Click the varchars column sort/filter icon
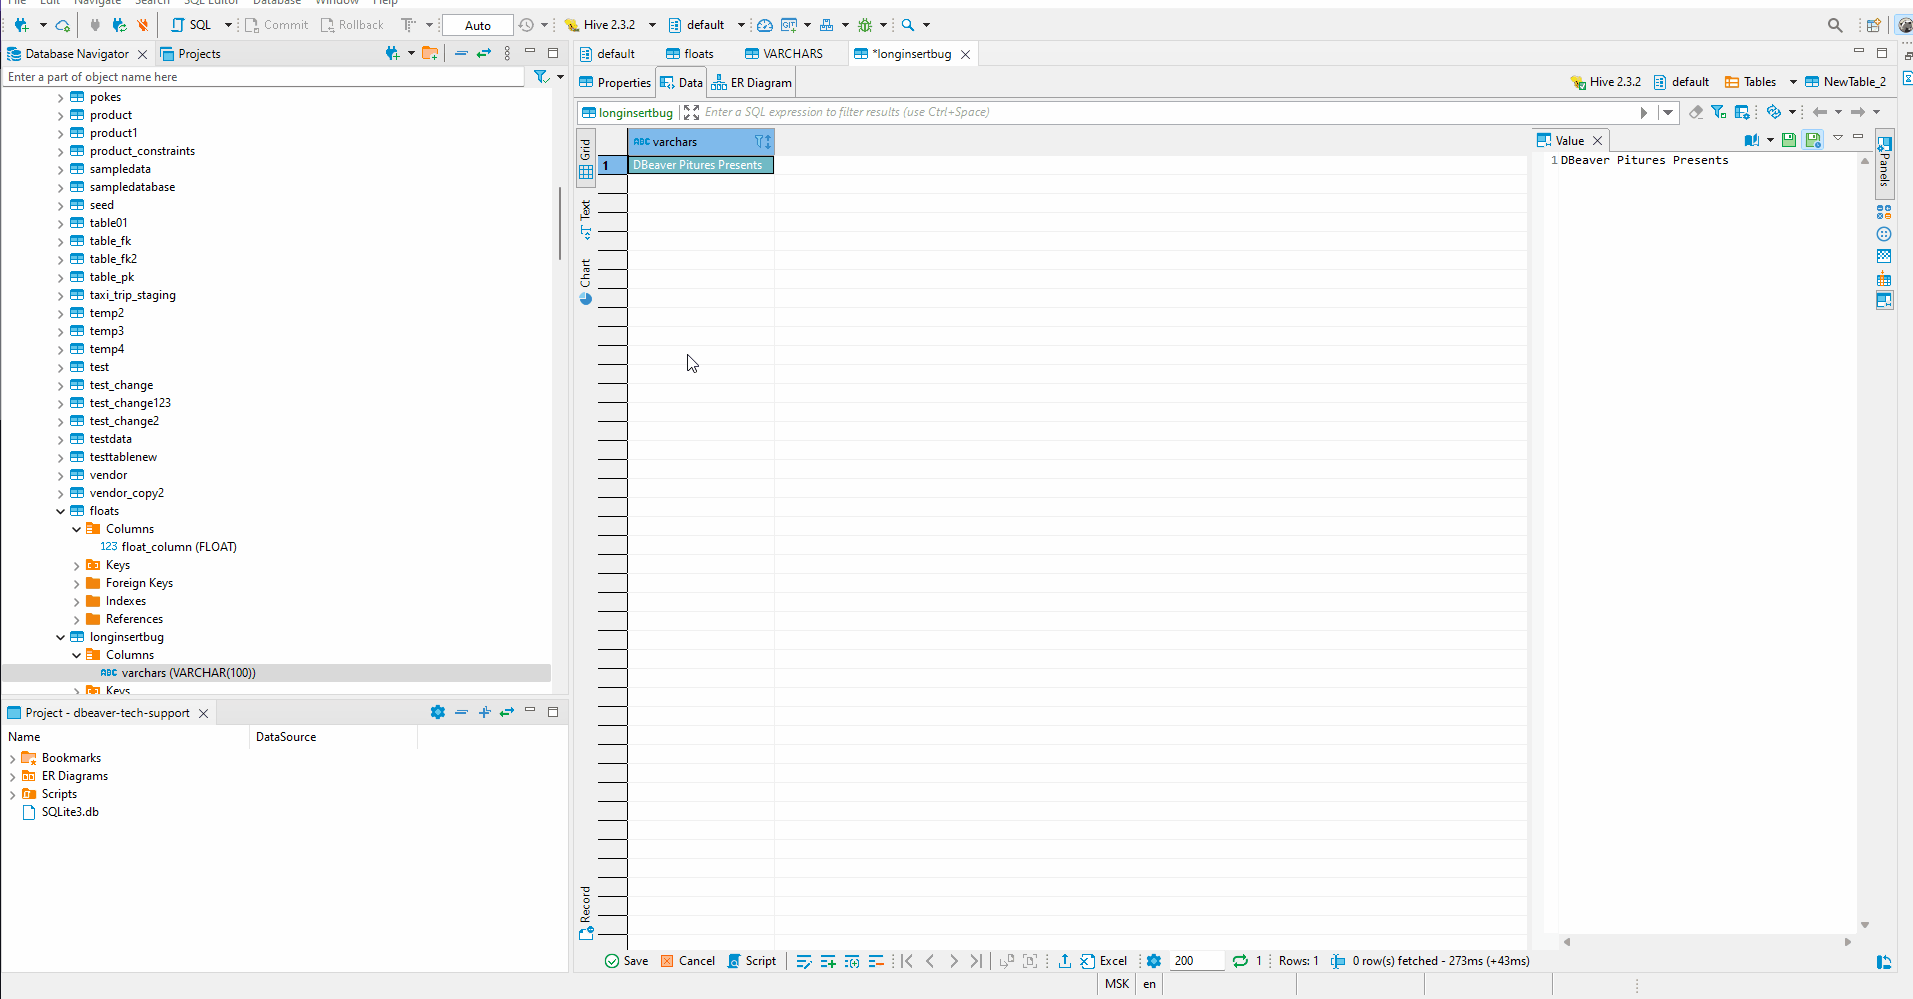The height and width of the screenshot is (999, 1913). tap(763, 142)
